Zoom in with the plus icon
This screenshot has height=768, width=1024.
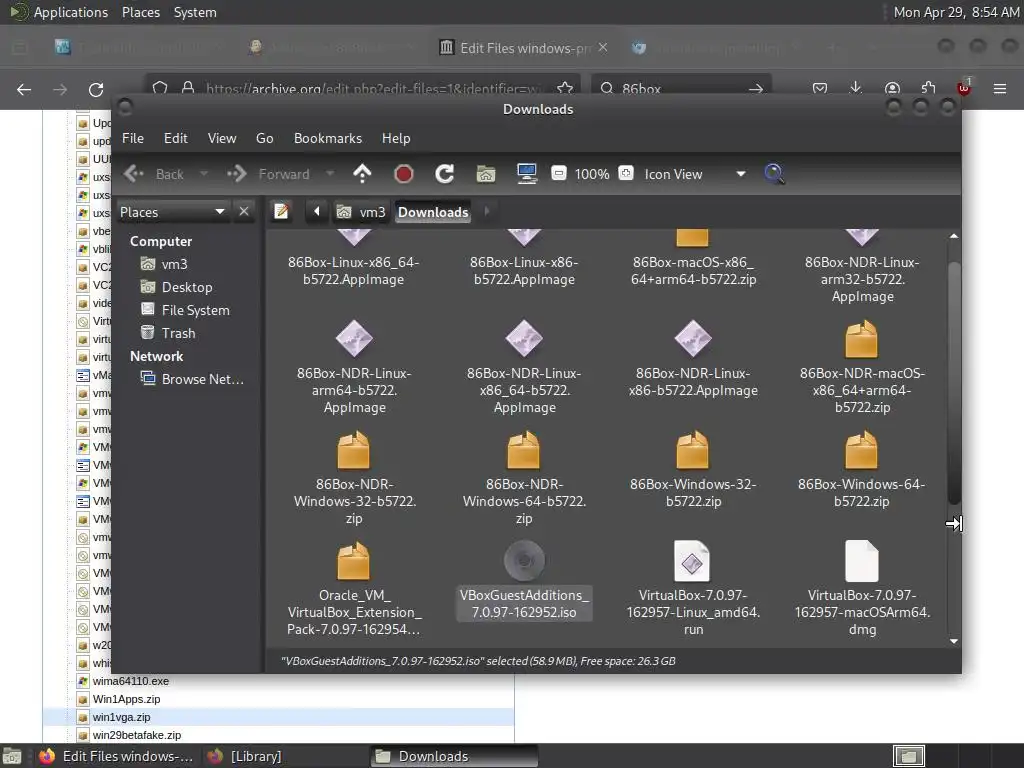[x=626, y=173]
